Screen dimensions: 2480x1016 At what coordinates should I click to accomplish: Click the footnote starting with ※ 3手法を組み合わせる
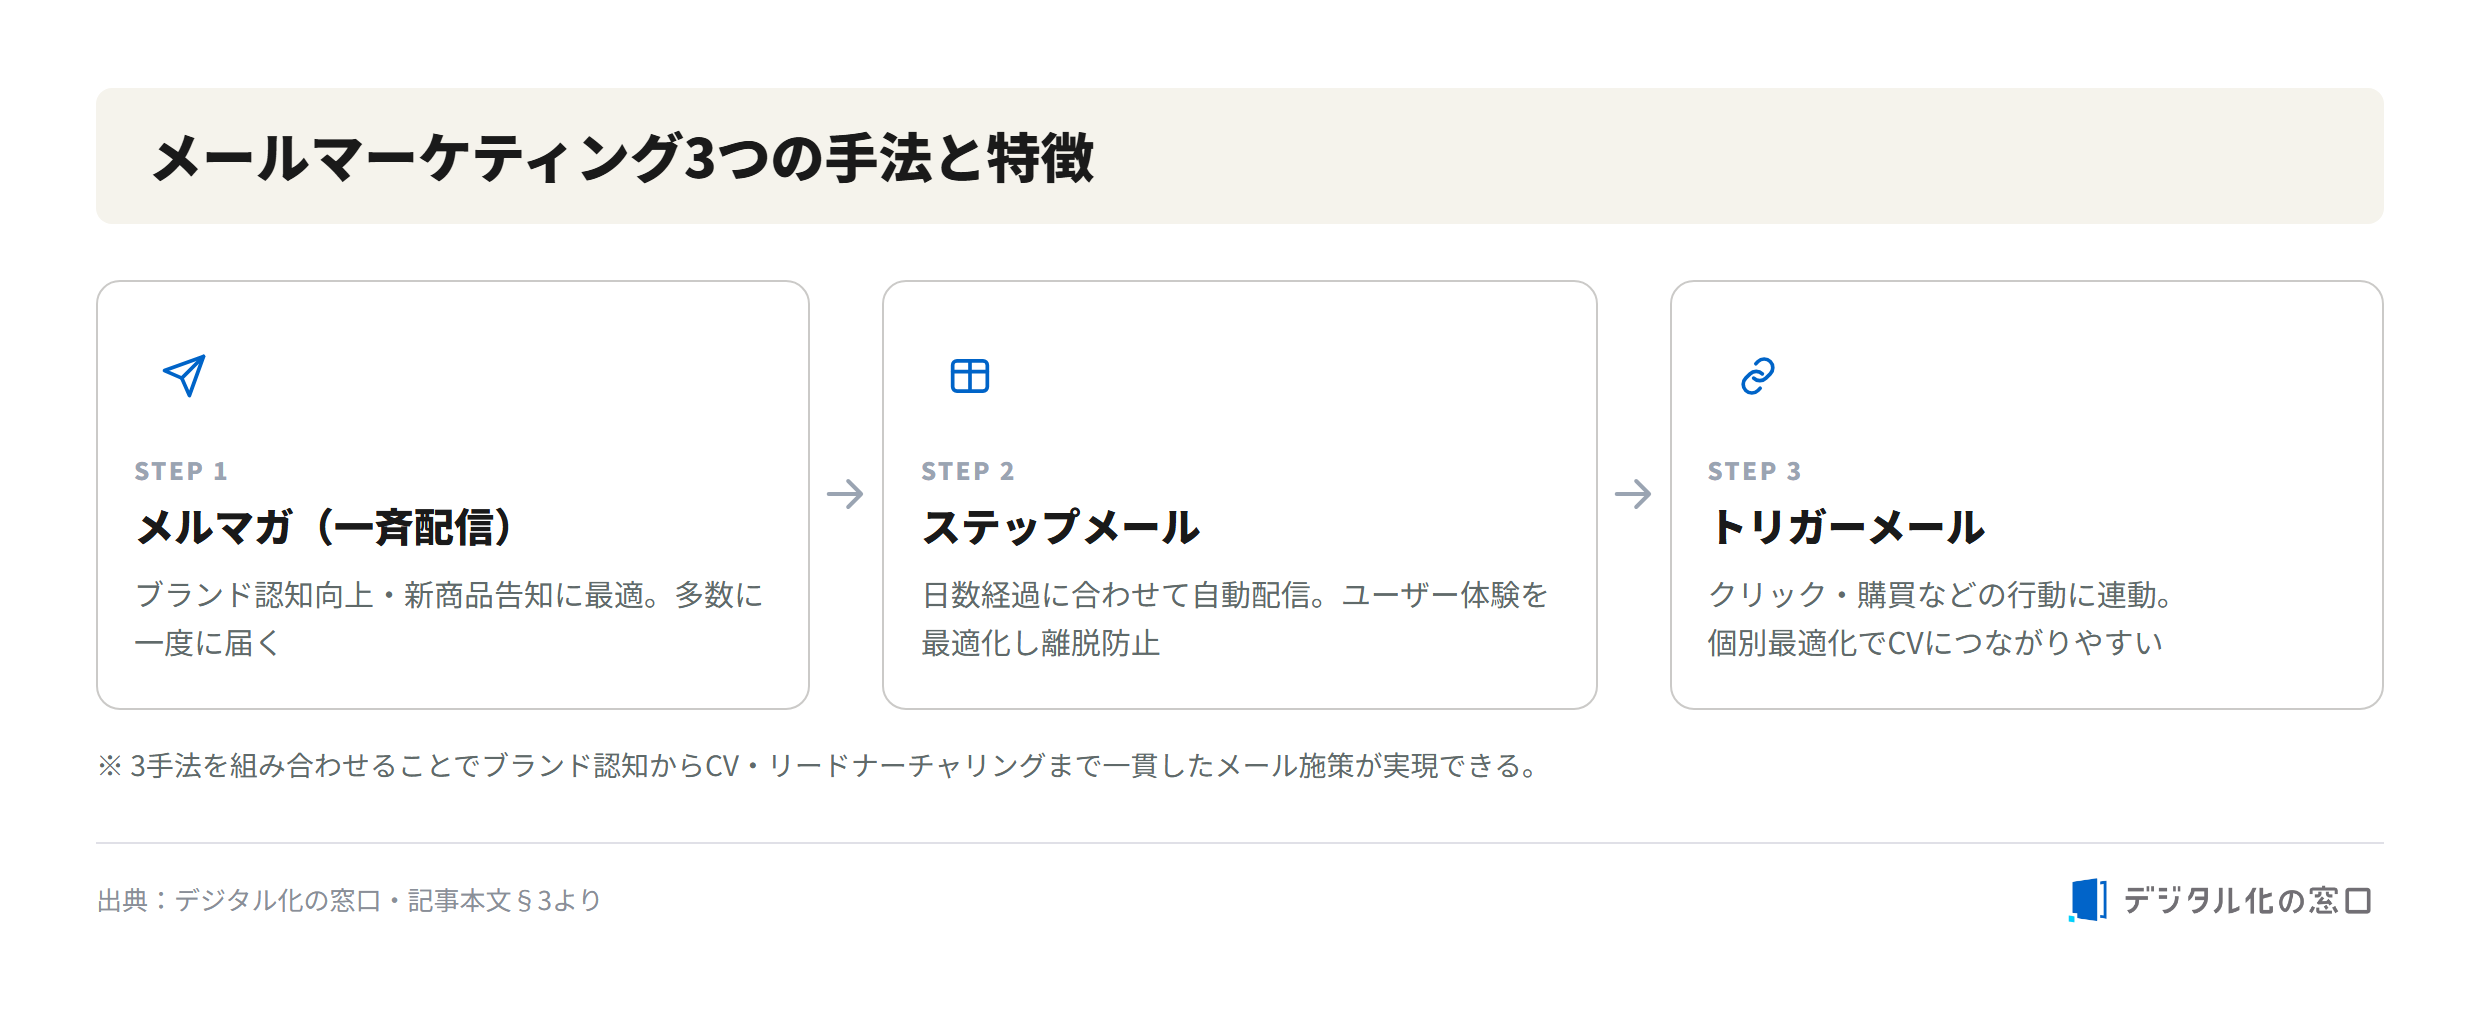818,766
